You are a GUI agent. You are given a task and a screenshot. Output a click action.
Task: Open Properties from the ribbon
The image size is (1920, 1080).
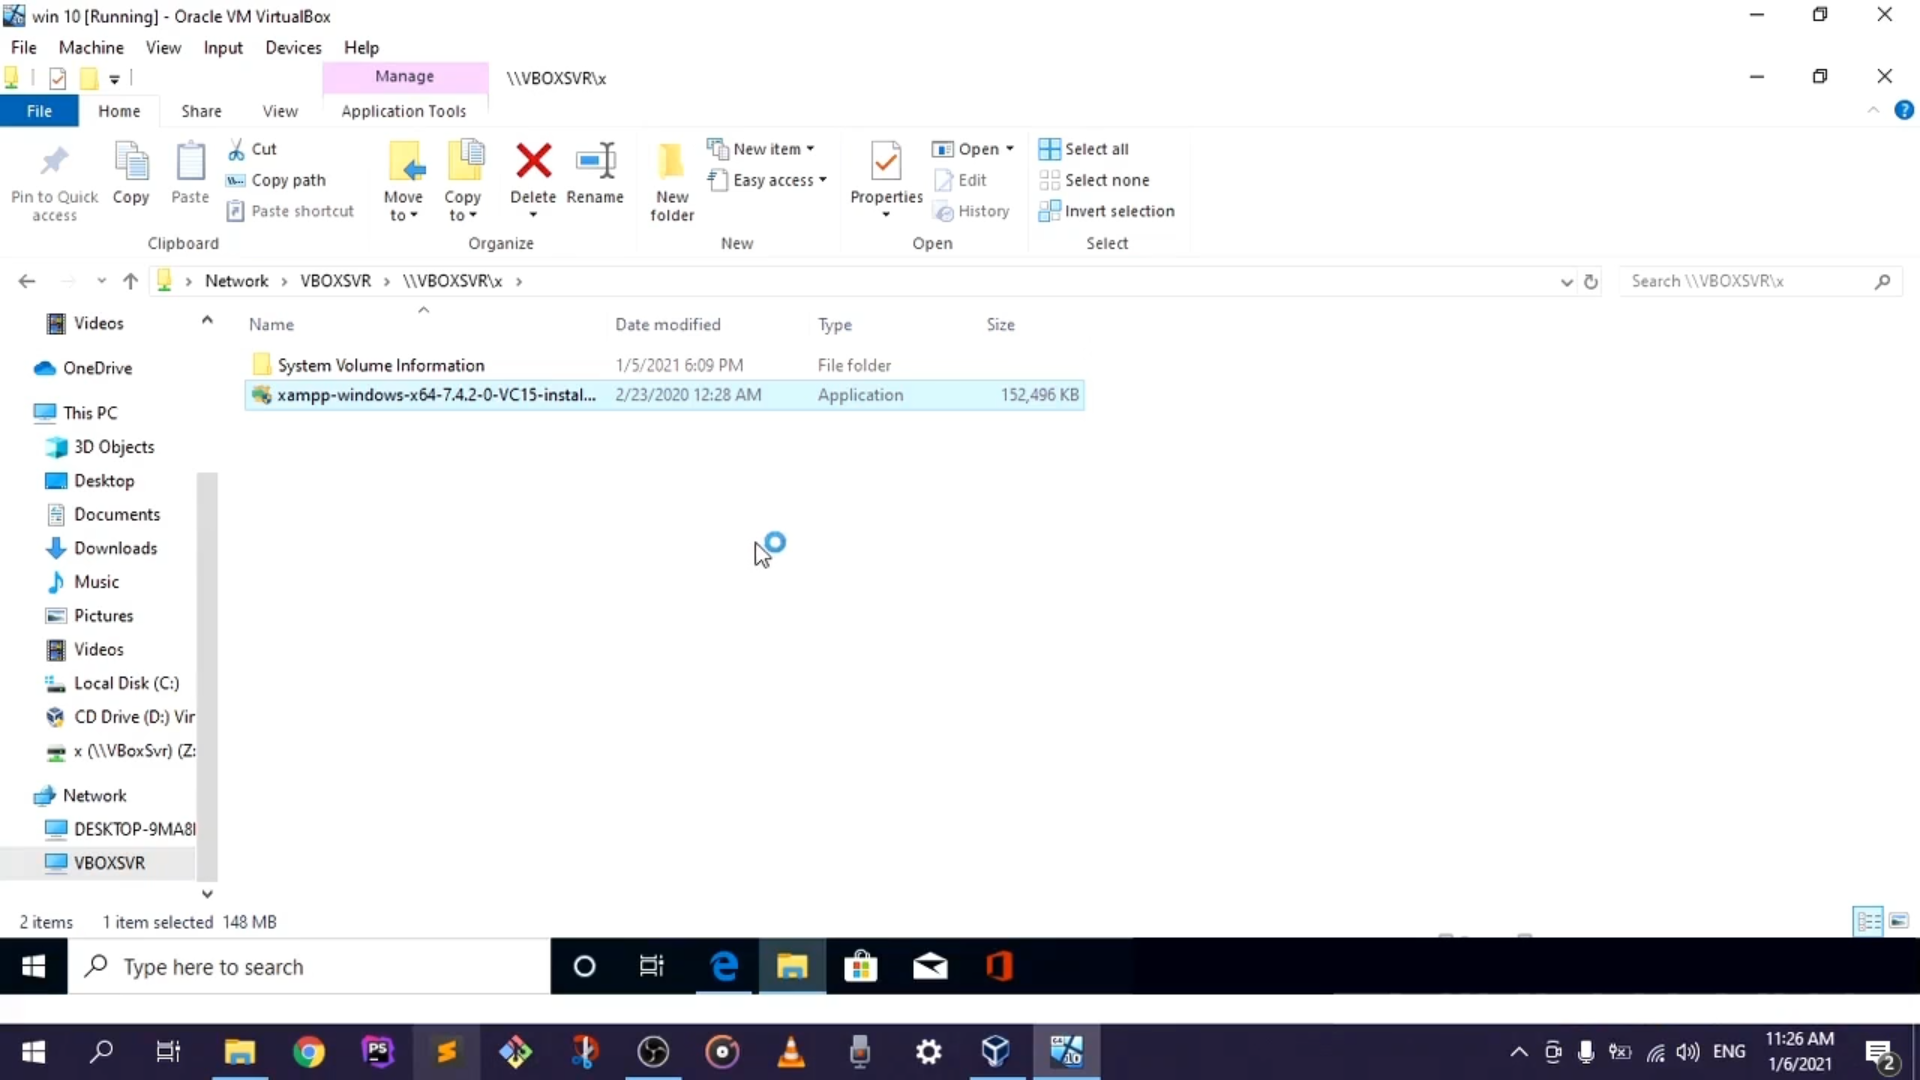point(886,180)
